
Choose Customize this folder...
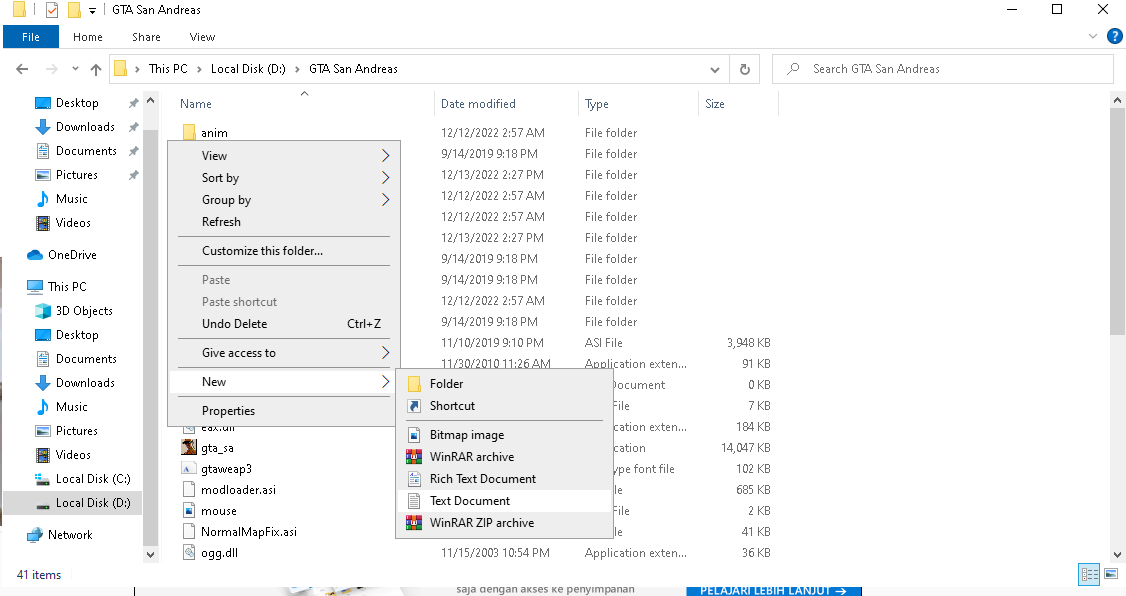click(284, 251)
